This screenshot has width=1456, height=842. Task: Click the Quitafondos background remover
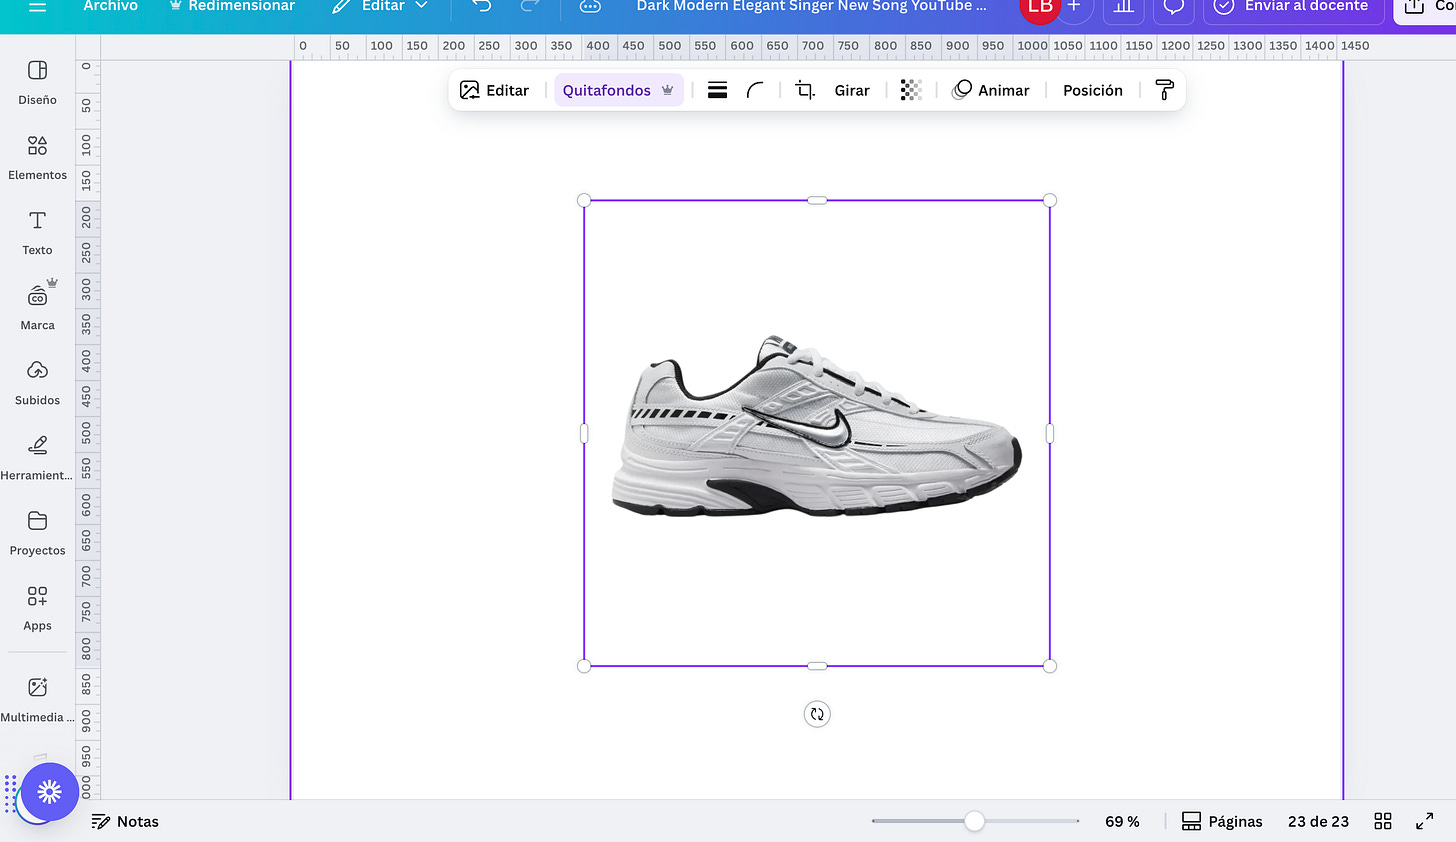pos(619,90)
